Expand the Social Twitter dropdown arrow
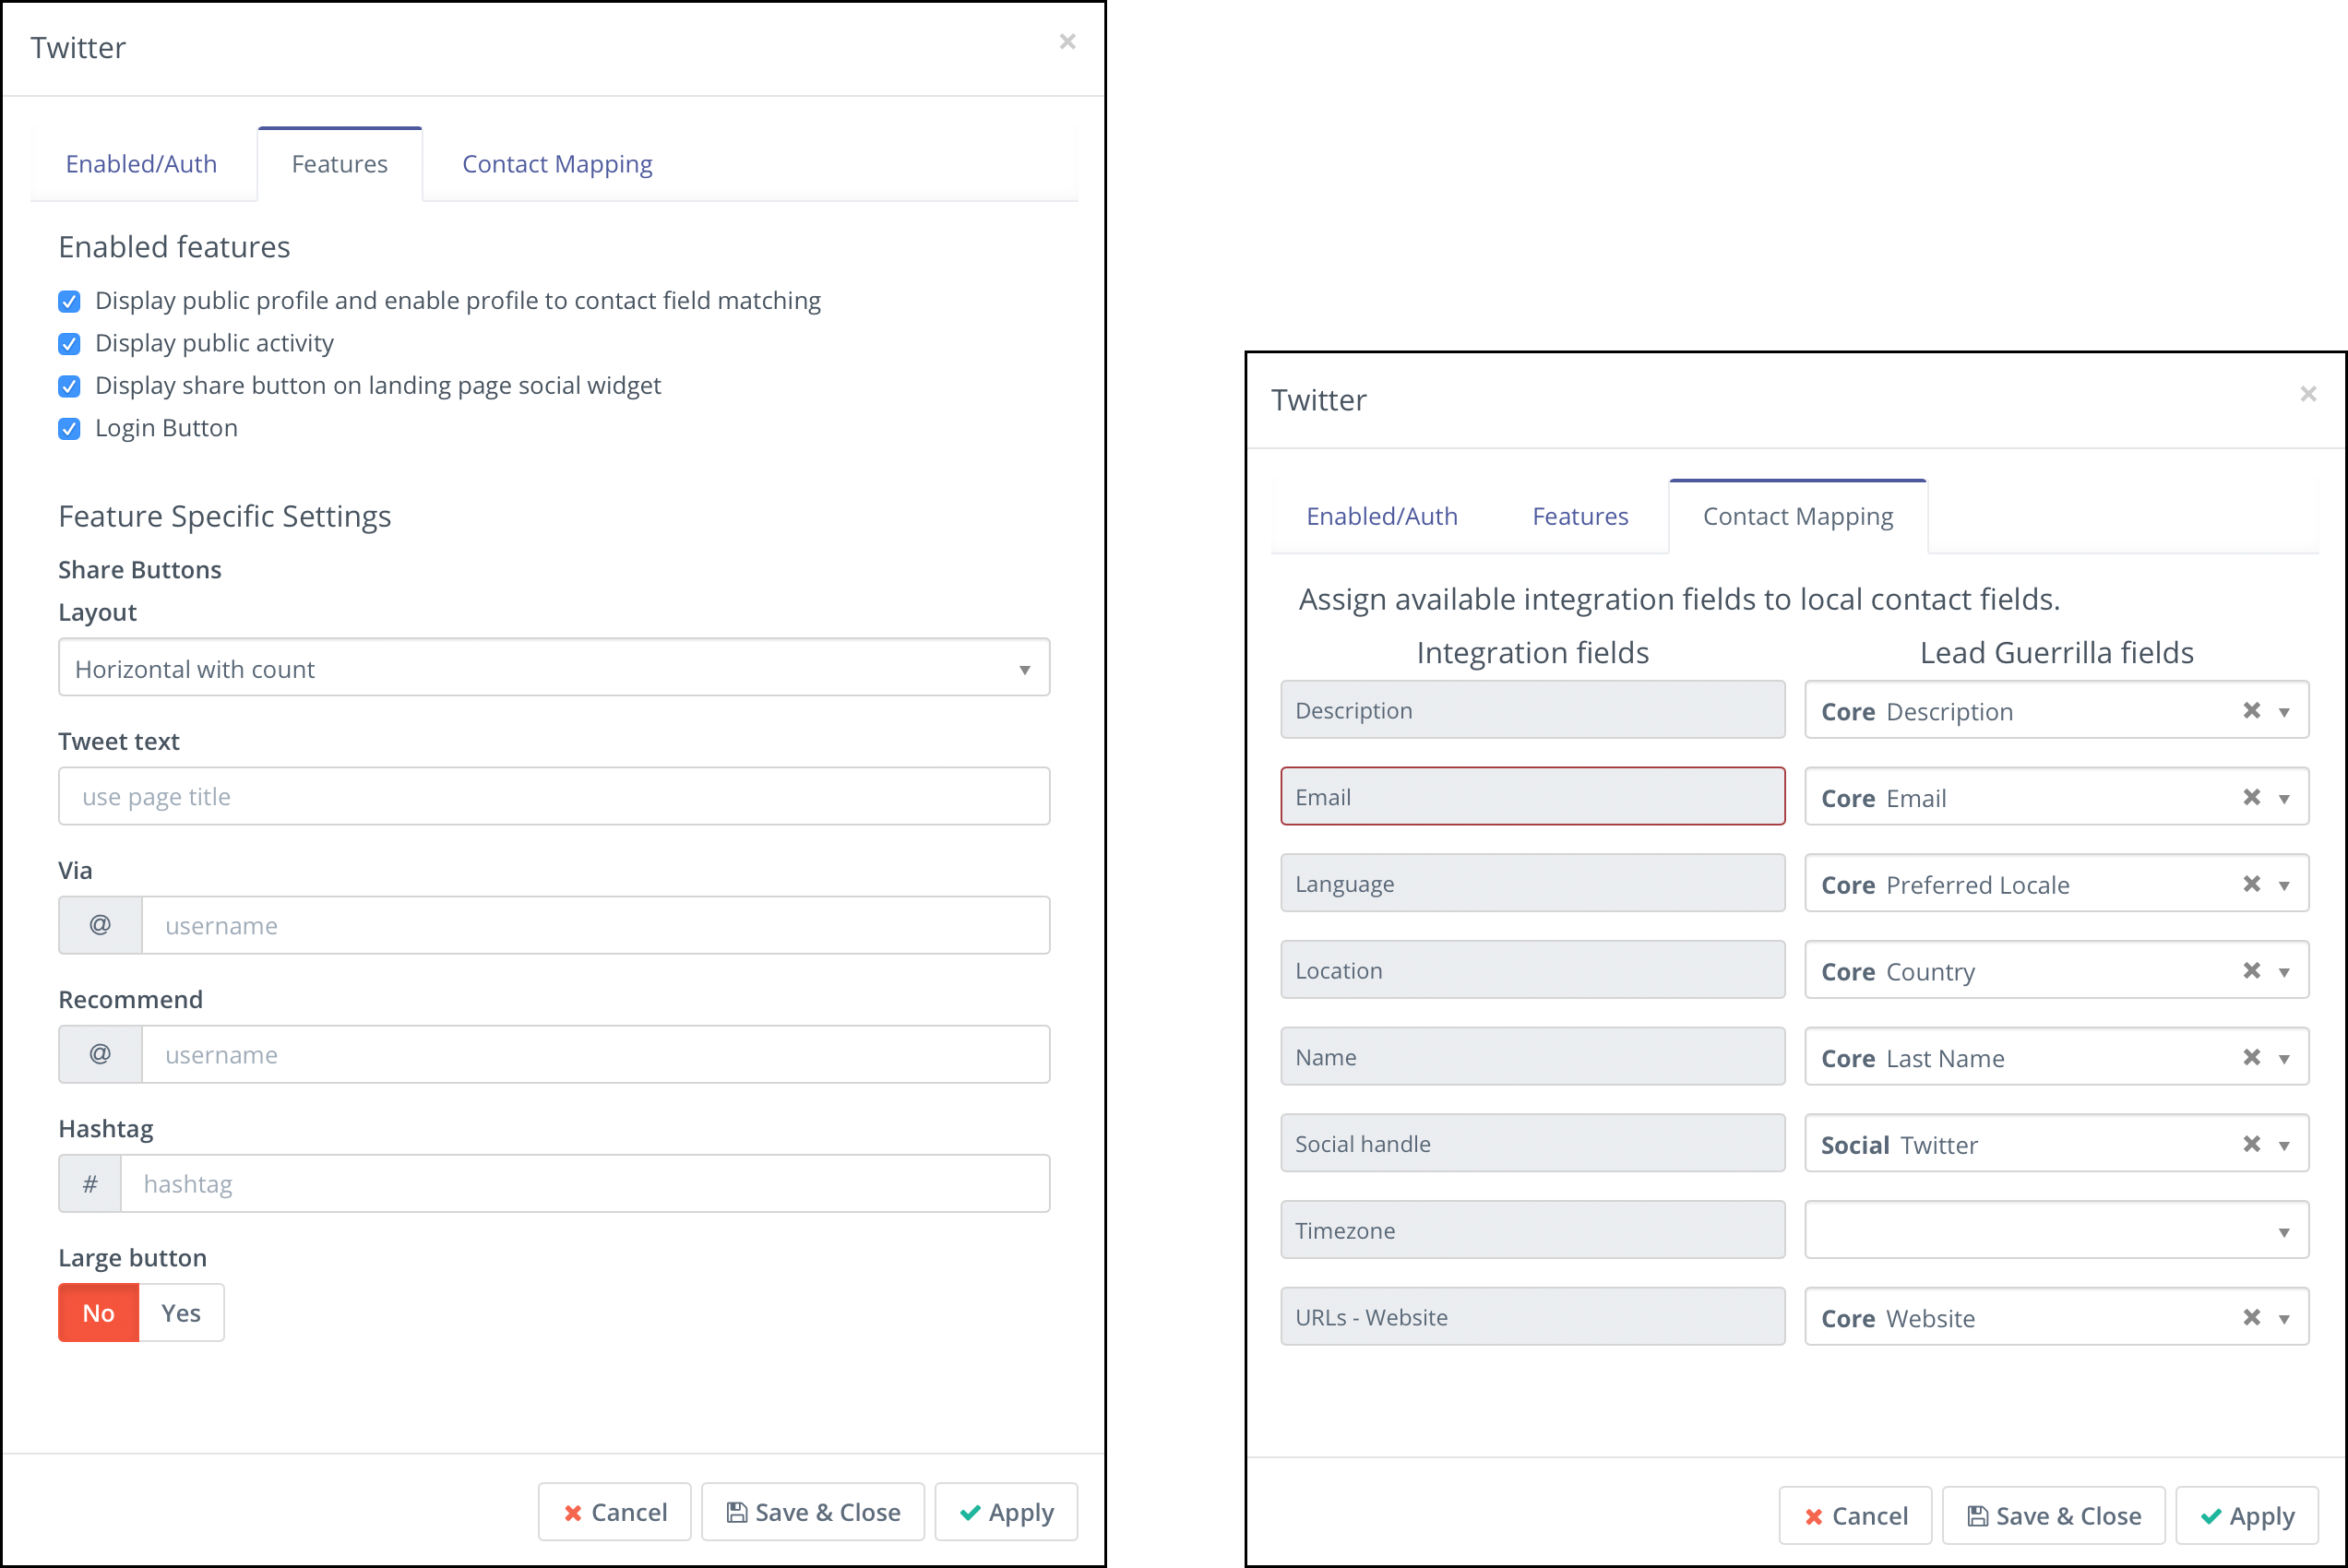This screenshot has width=2348, height=1568. point(2285,1146)
